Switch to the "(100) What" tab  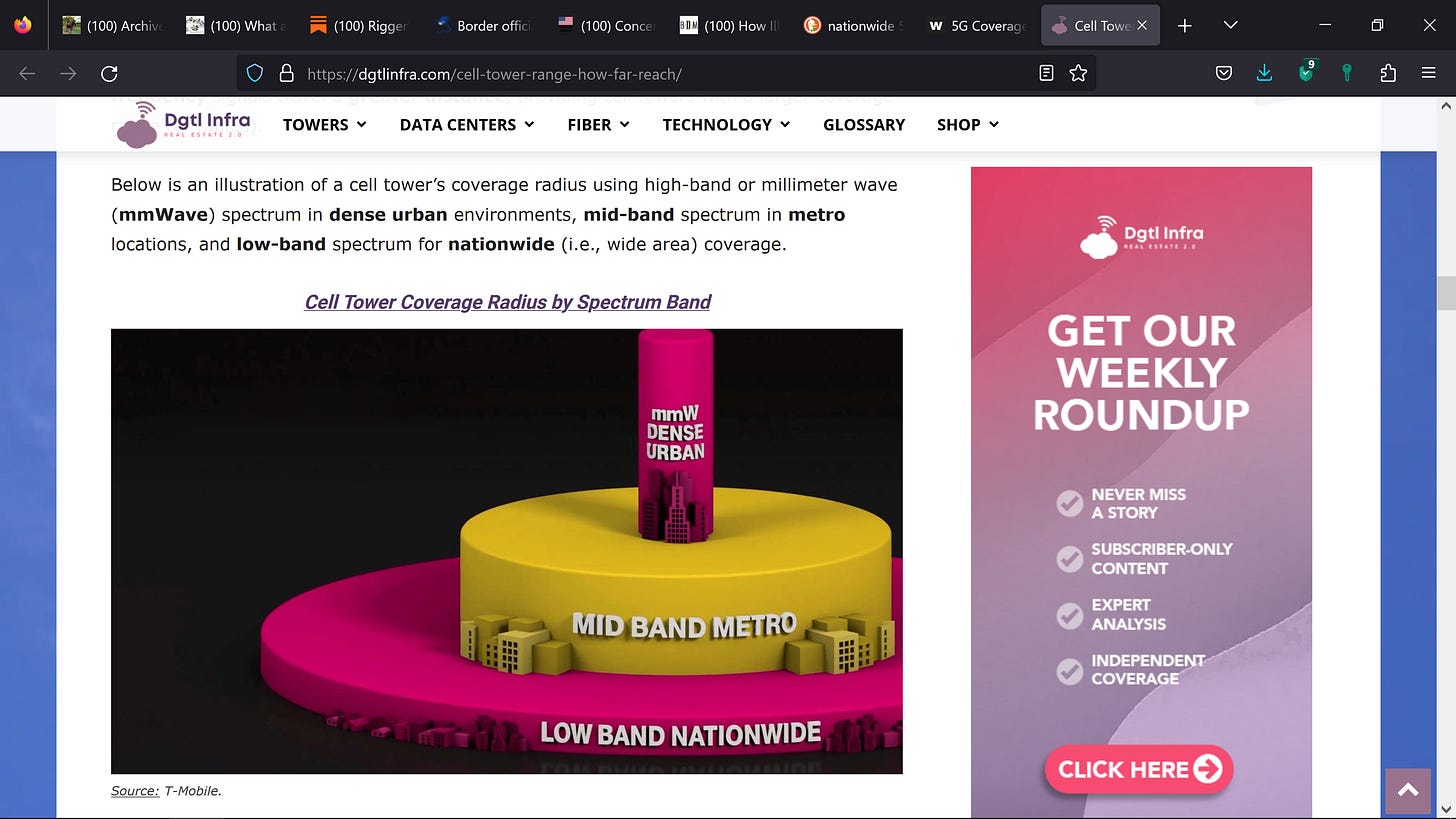(236, 26)
